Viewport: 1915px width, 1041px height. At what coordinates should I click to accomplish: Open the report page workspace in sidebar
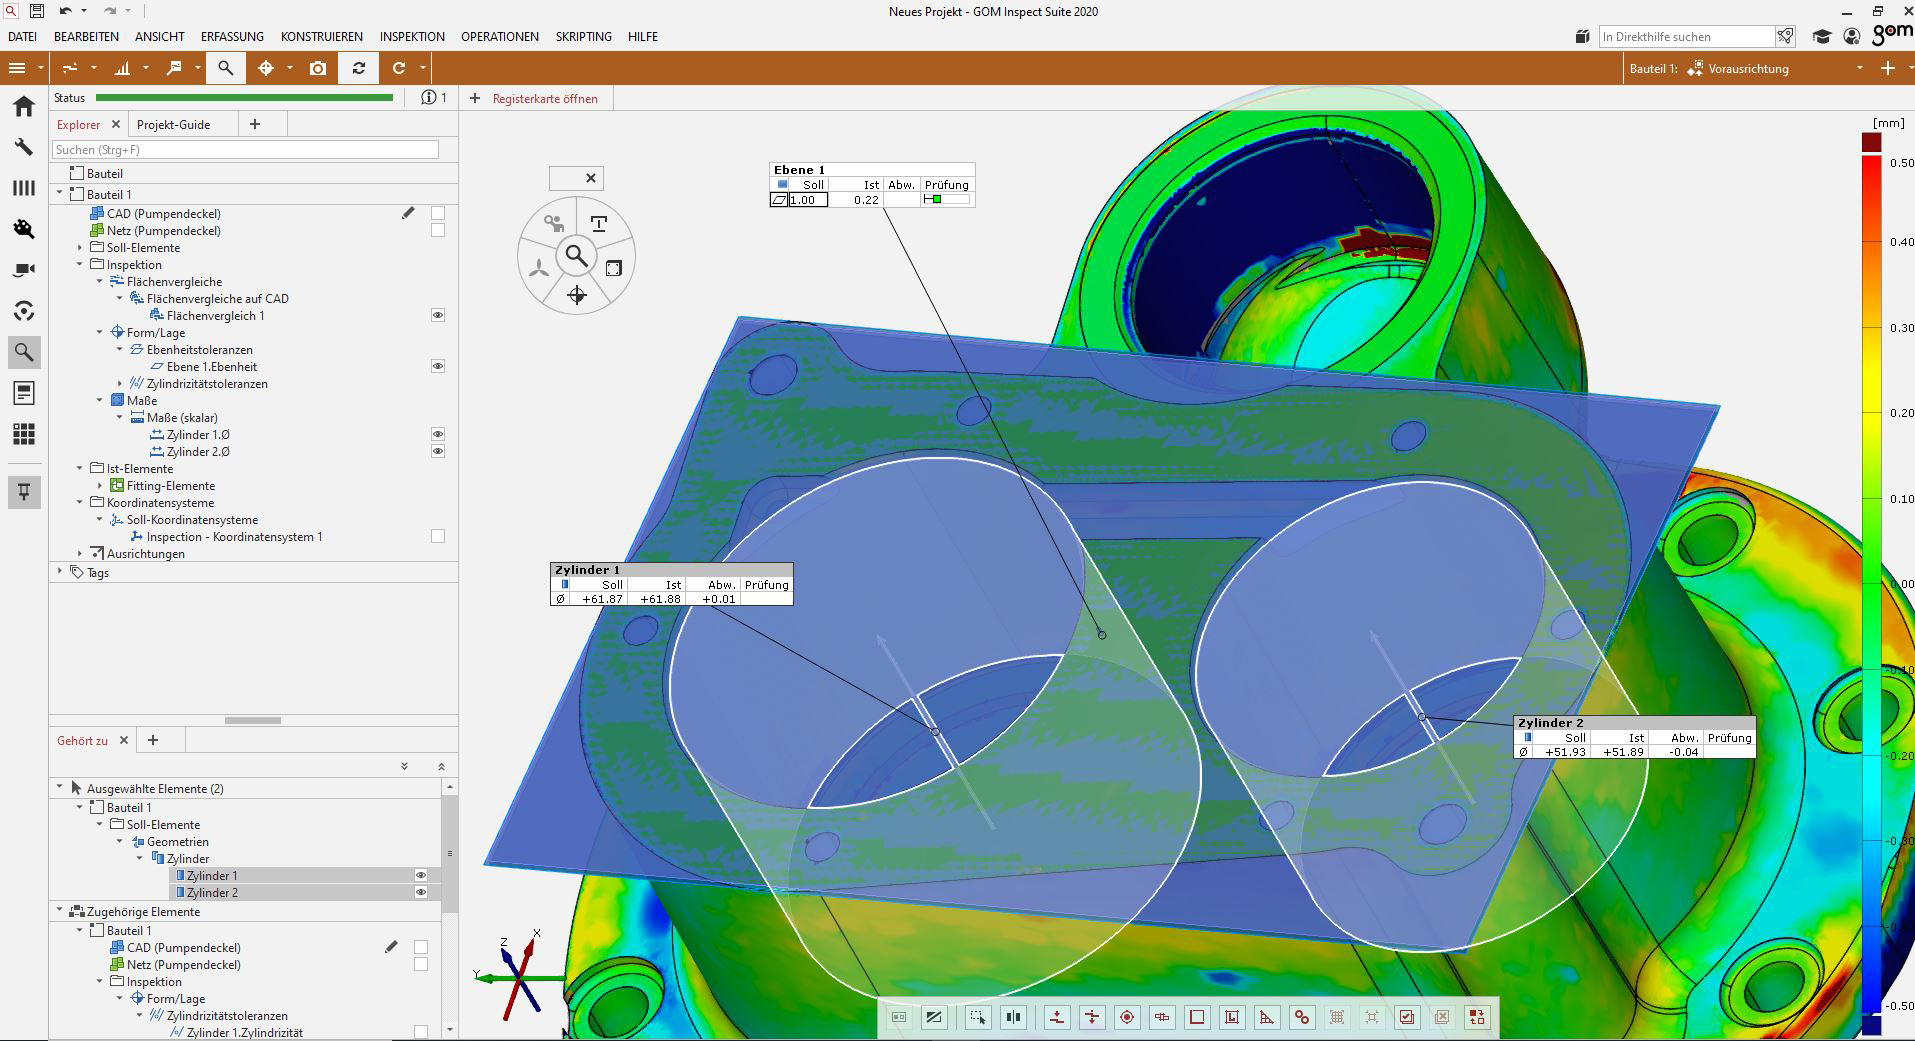[24, 393]
